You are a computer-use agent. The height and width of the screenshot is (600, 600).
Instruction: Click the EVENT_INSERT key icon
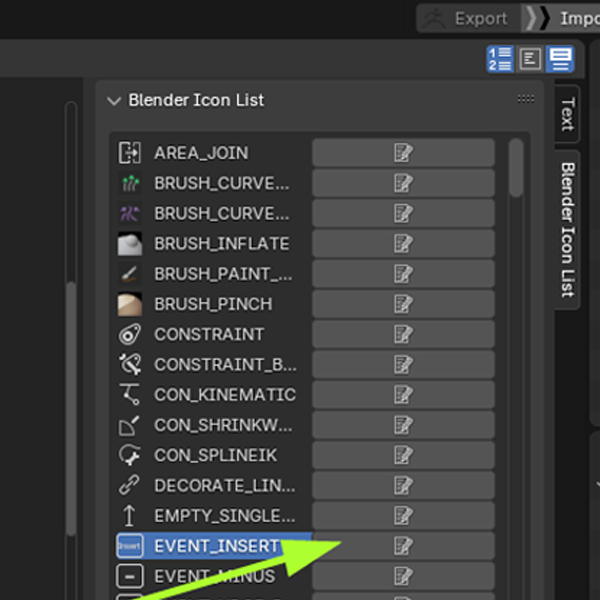tap(129, 546)
